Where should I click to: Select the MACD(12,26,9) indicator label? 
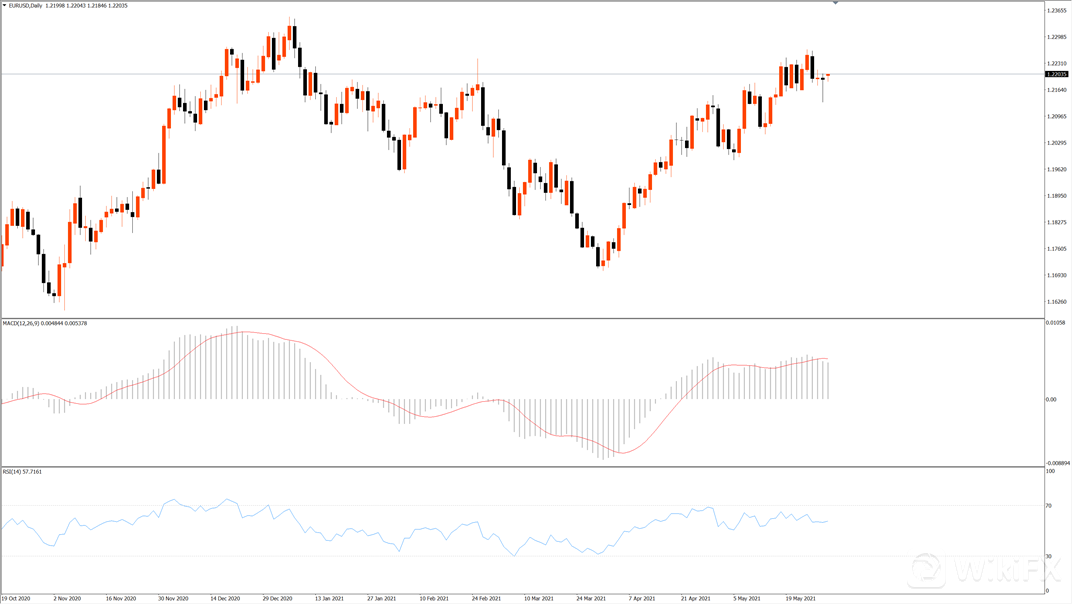(23, 323)
